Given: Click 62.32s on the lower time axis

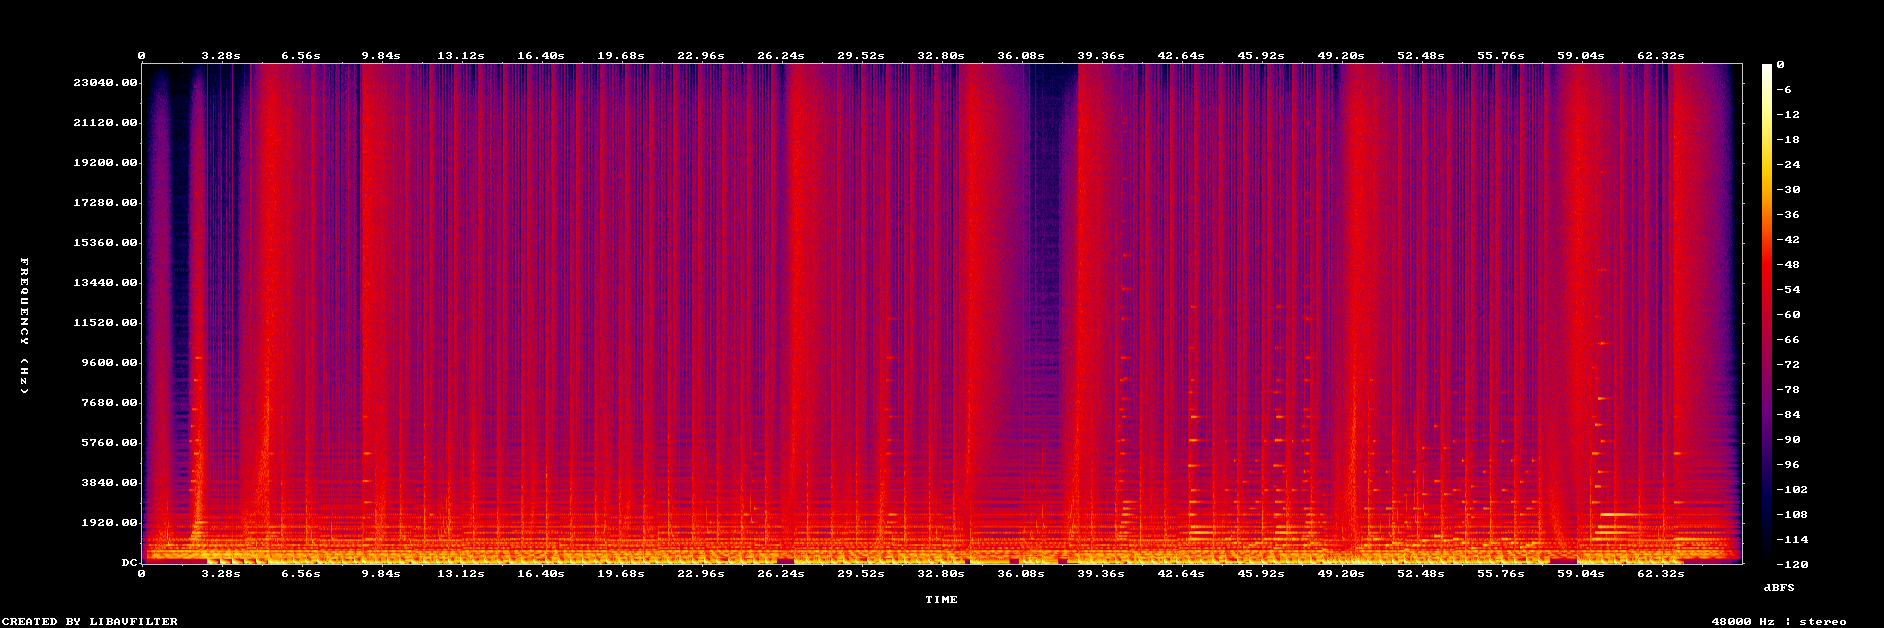Looking at the screenshot, I should [x=1661, y=574].
